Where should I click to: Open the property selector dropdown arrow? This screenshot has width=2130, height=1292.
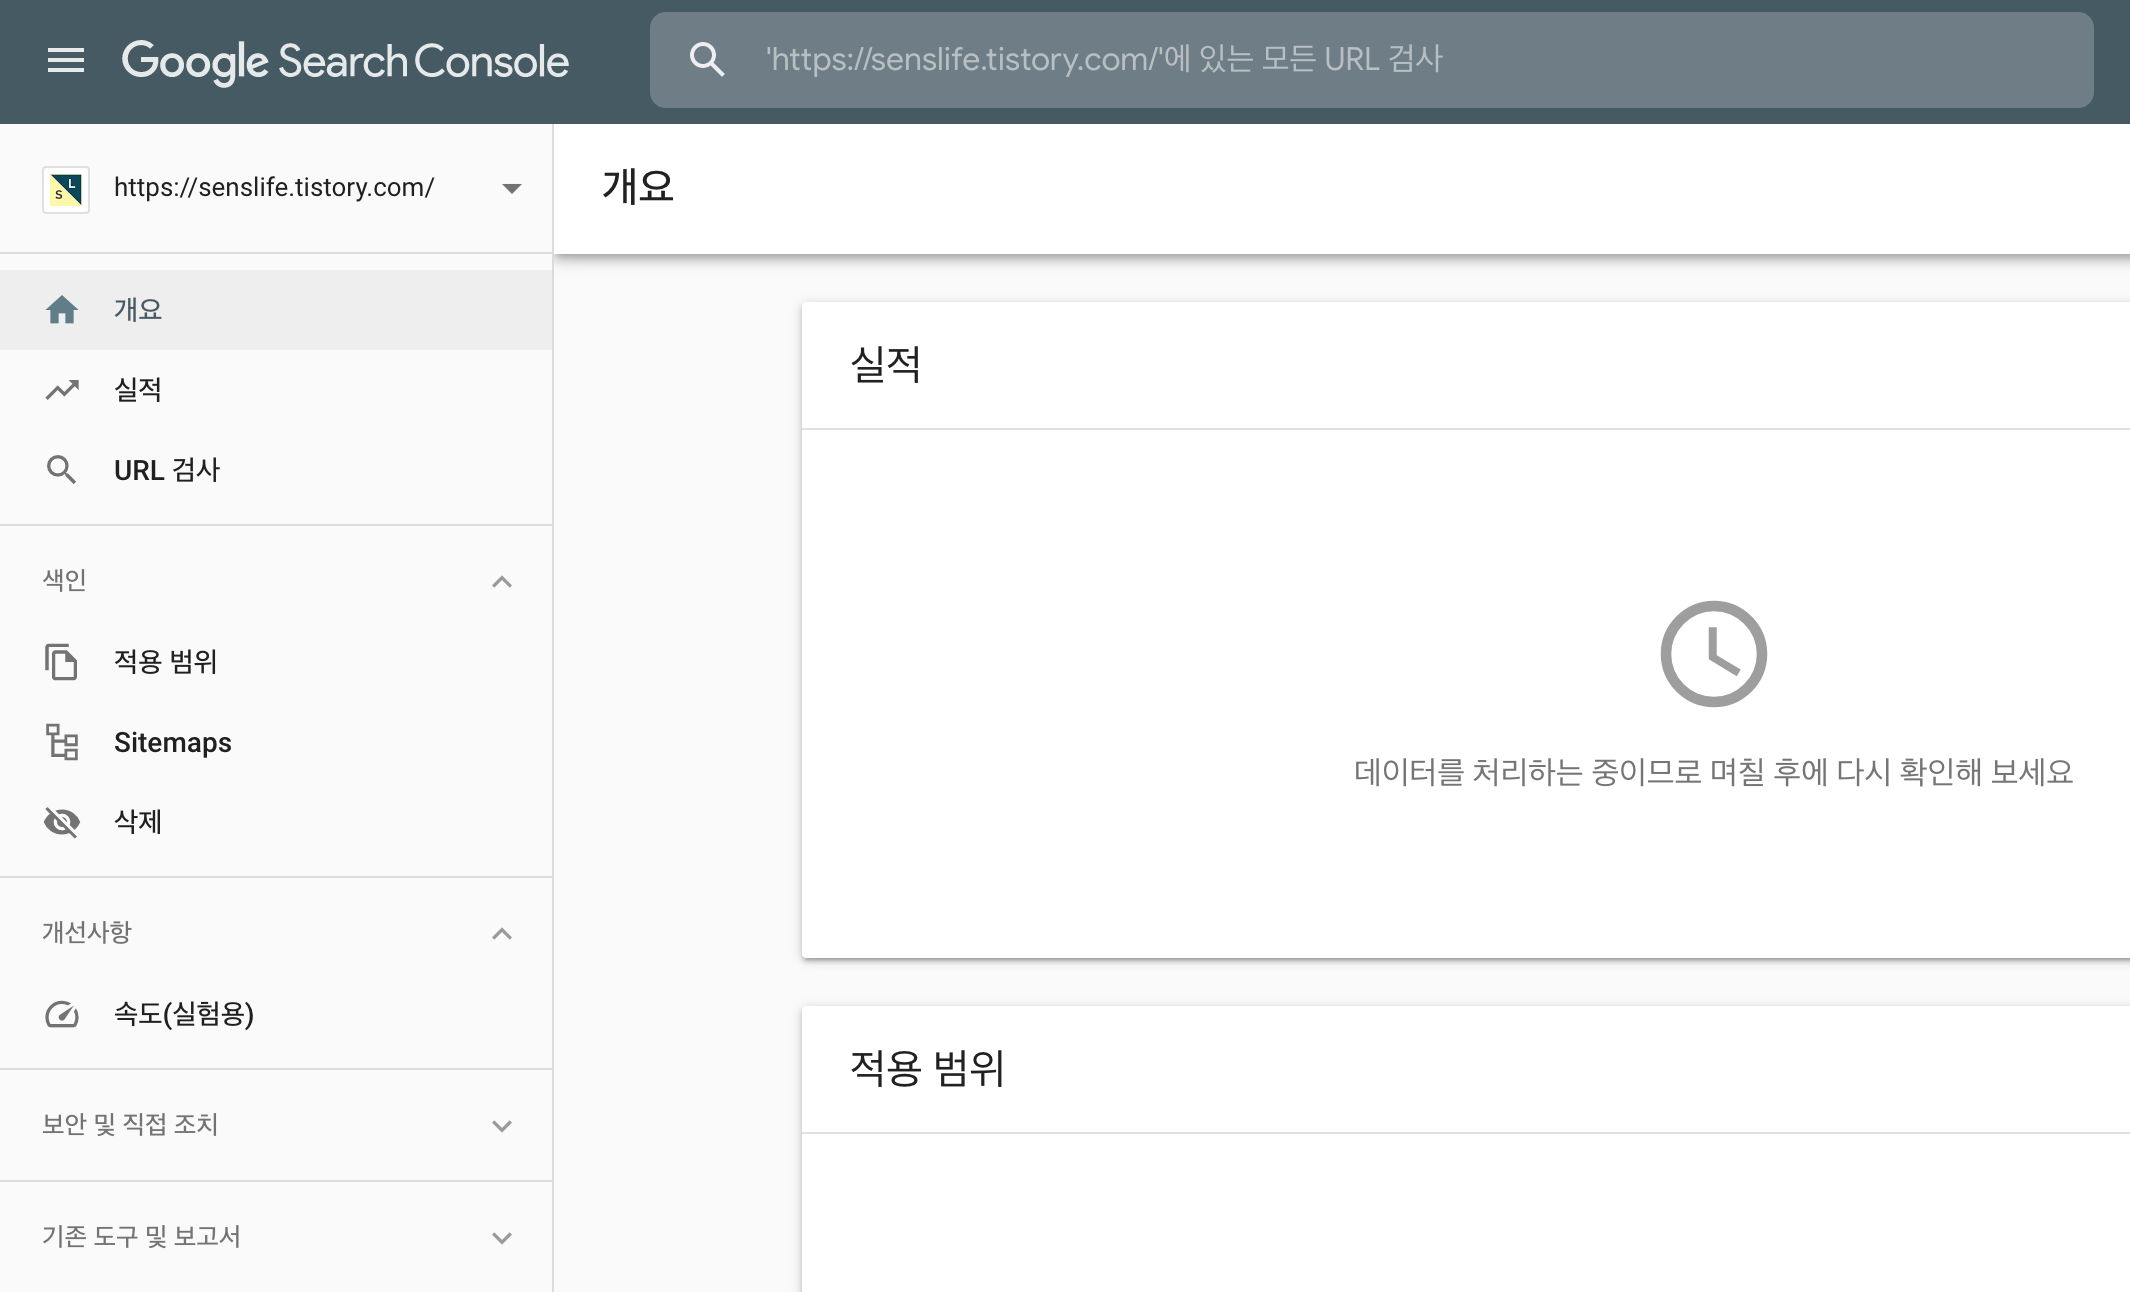(512, 188)
